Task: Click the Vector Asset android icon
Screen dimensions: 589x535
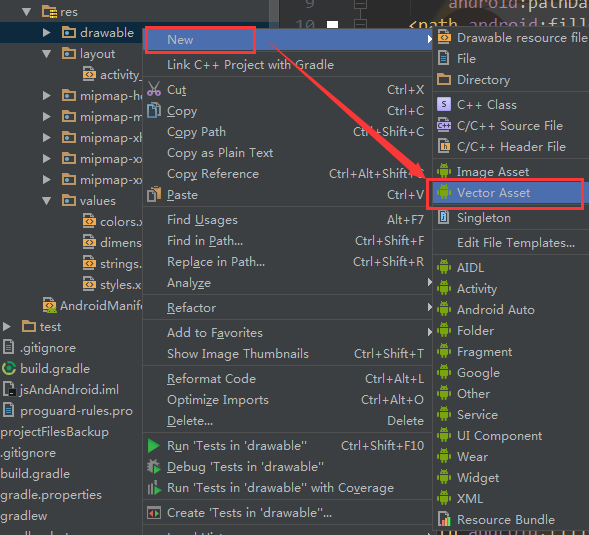Action: [x=444, y=192]
